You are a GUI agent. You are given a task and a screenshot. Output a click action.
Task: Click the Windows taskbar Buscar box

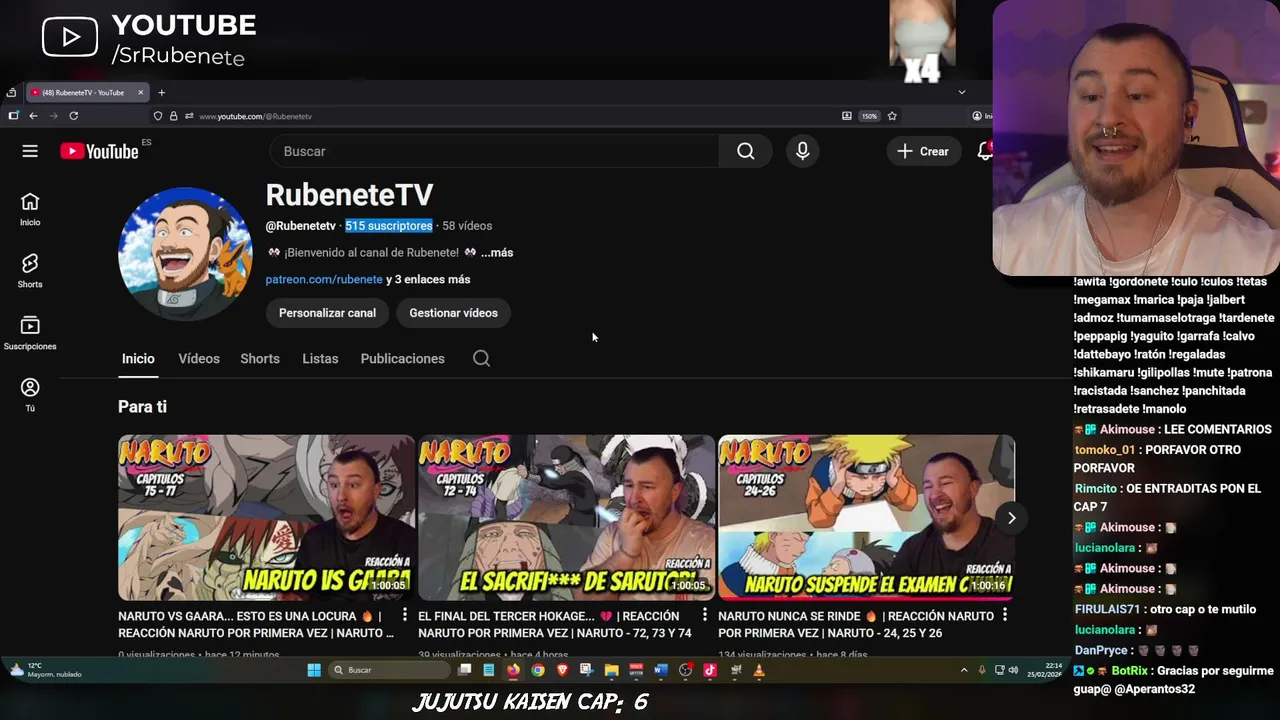(391, 670)
